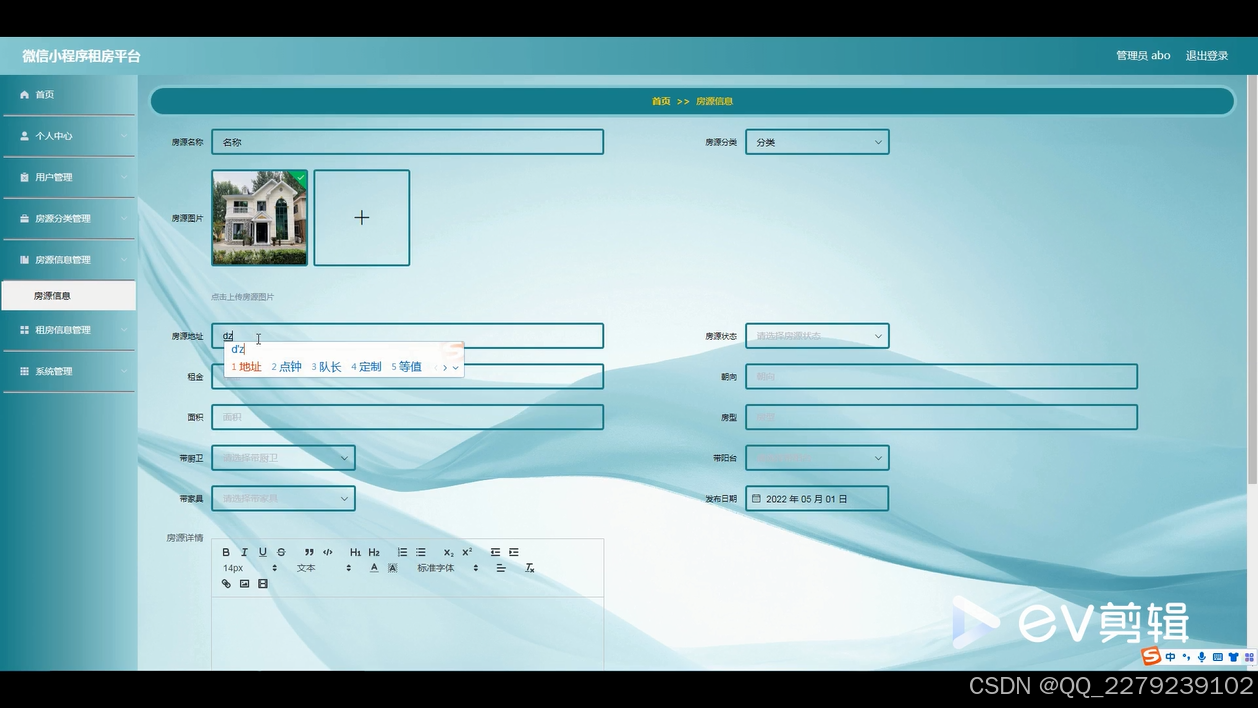Pick IME candidate 等值

406,367
